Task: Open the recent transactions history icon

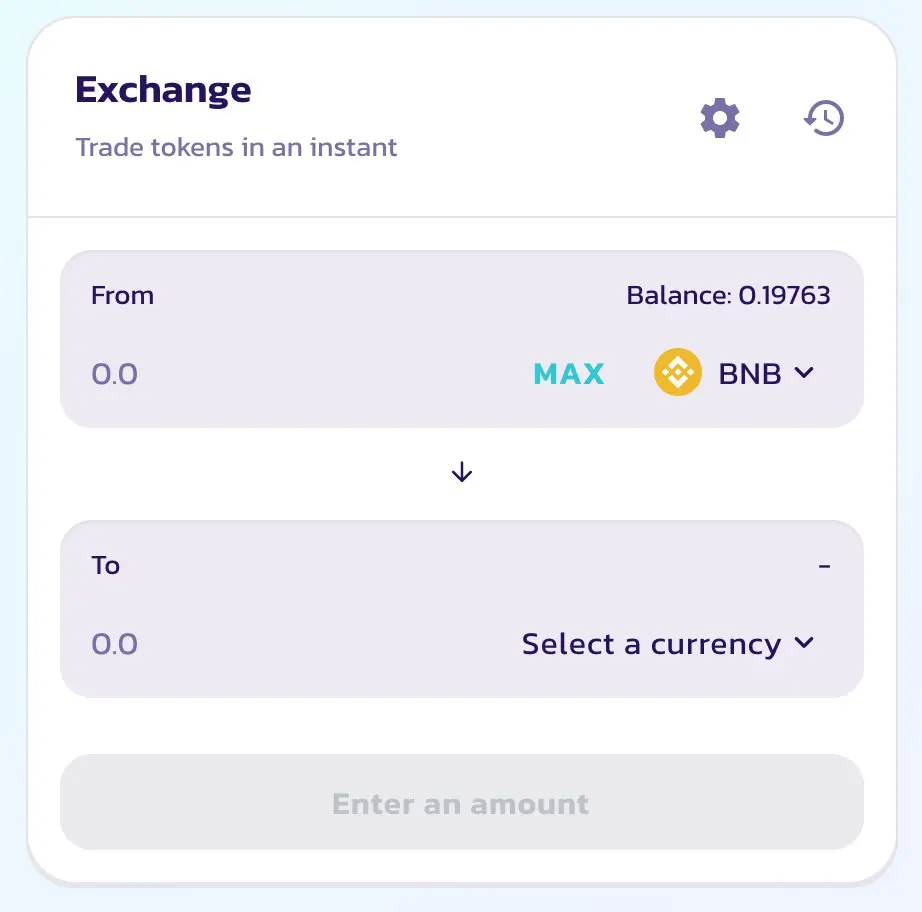Action: (824, 118)
